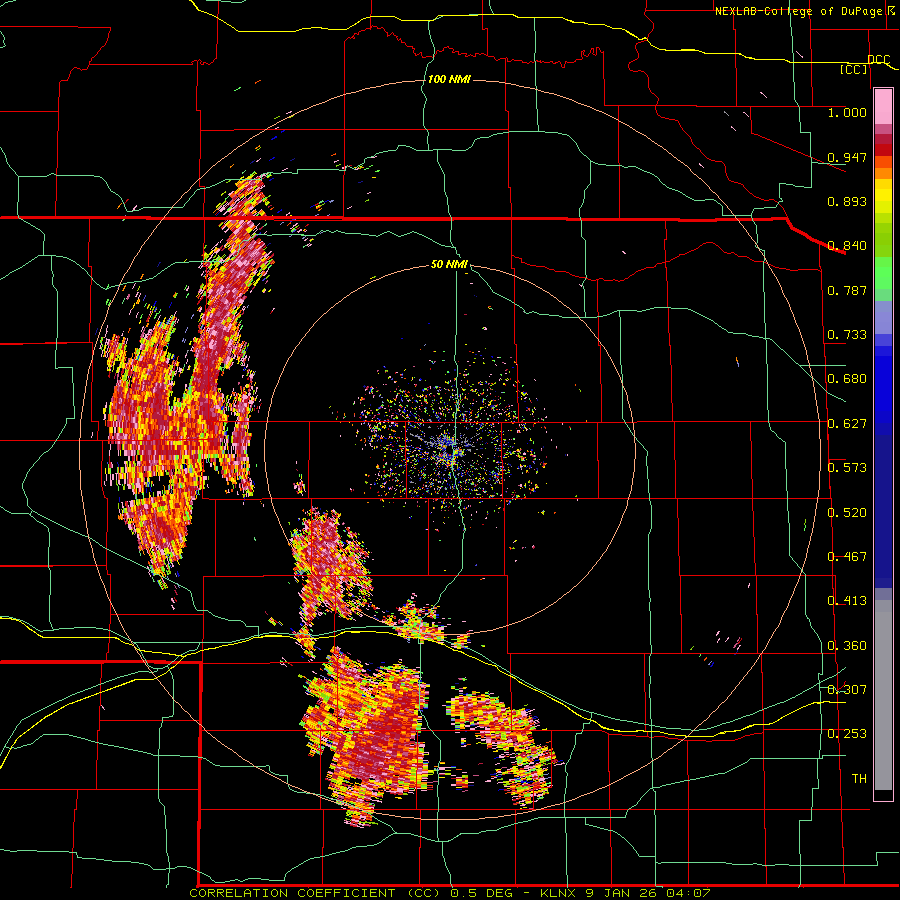Click the DCC label above the color scale
The image size is (900, 900).
(878, 60)
